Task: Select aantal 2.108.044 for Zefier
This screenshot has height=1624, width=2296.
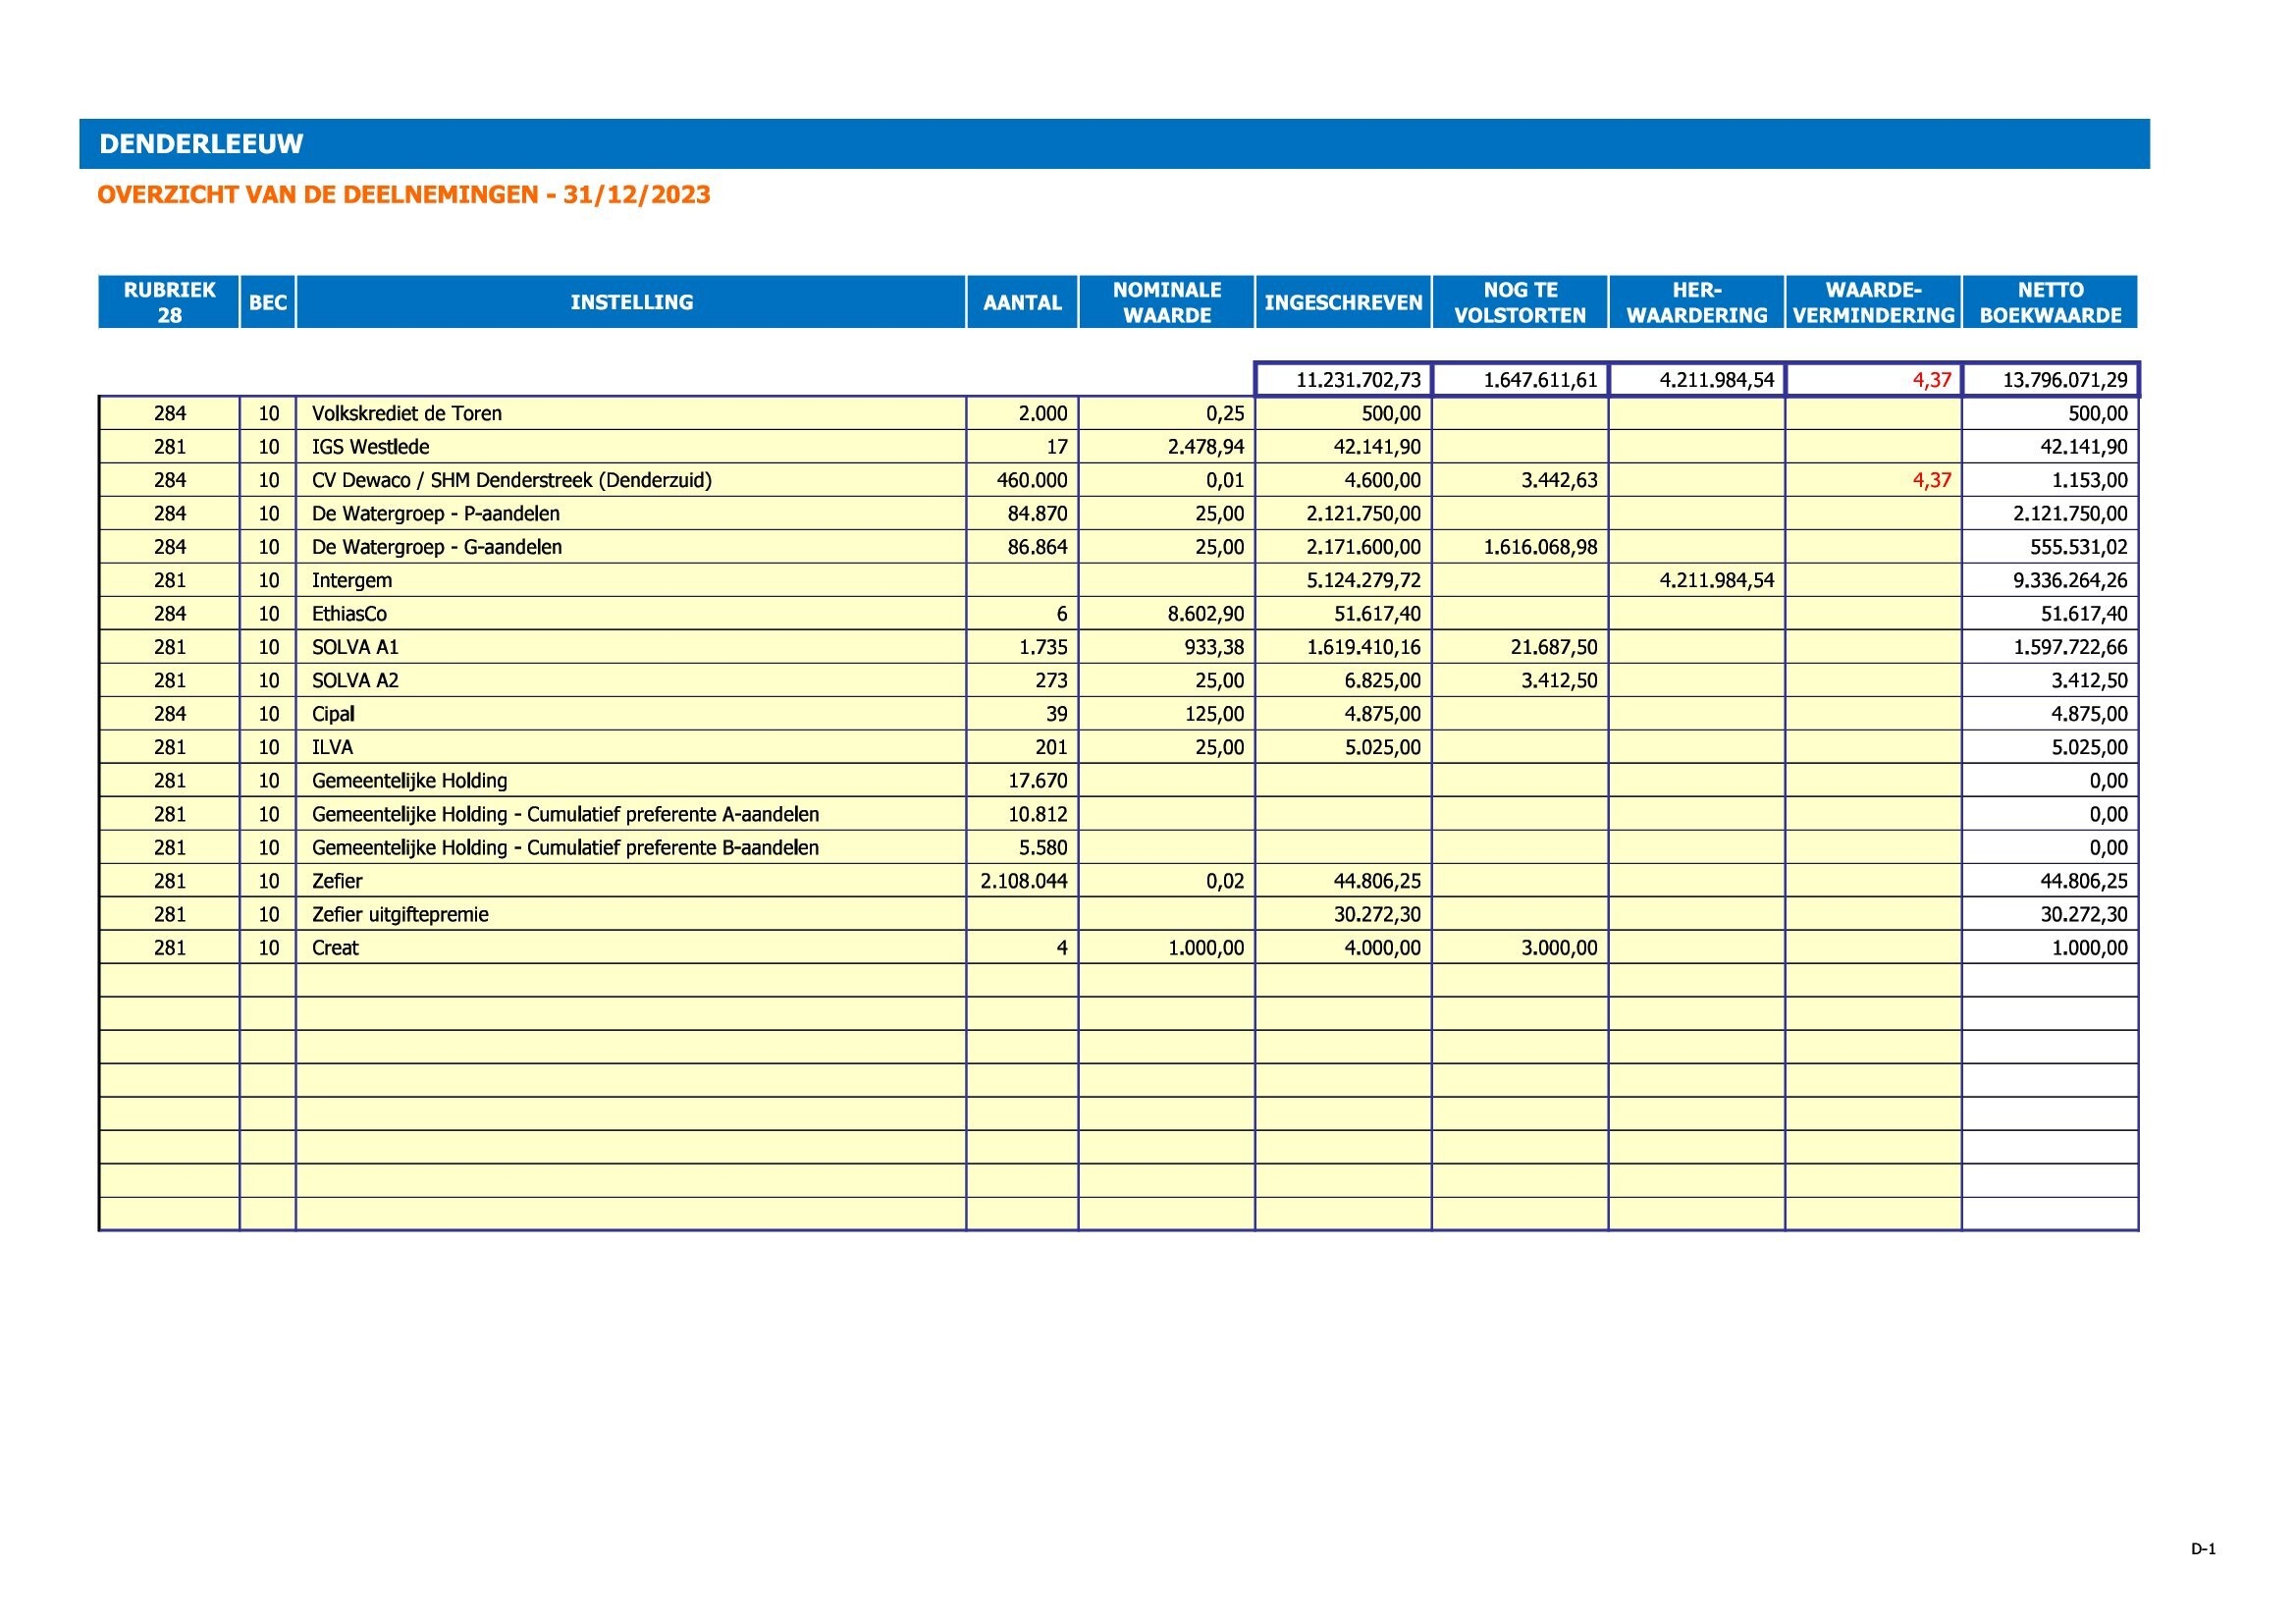Action: (x=1022, y=881)
